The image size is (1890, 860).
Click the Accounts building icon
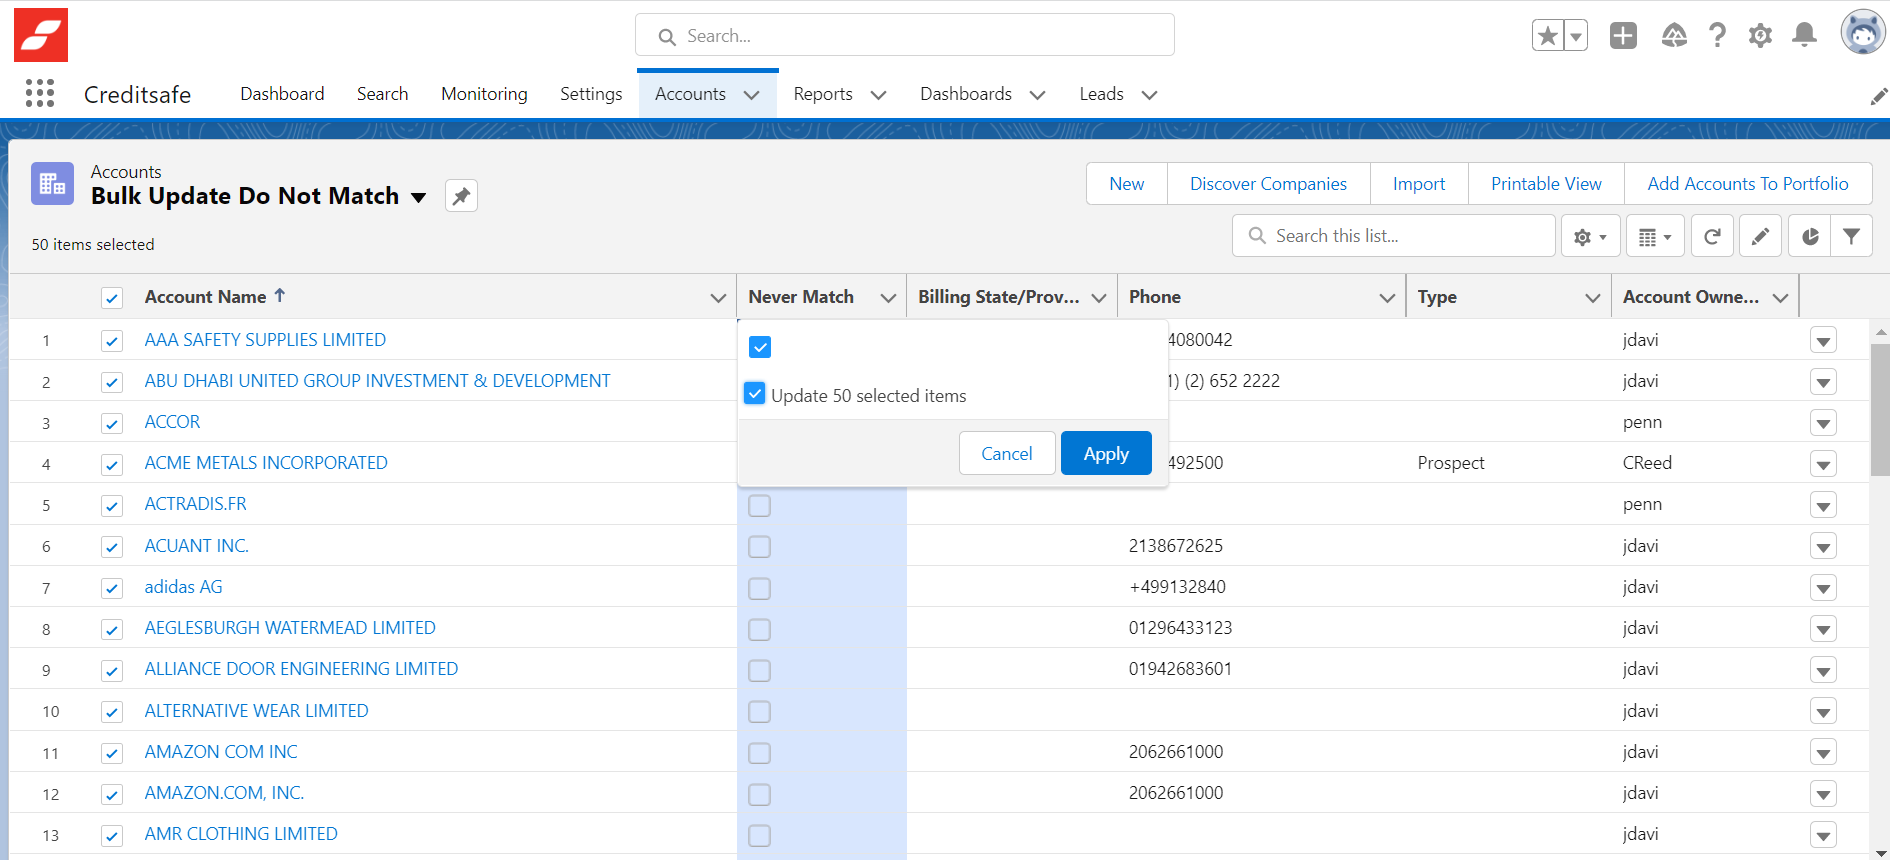(52, 184)
